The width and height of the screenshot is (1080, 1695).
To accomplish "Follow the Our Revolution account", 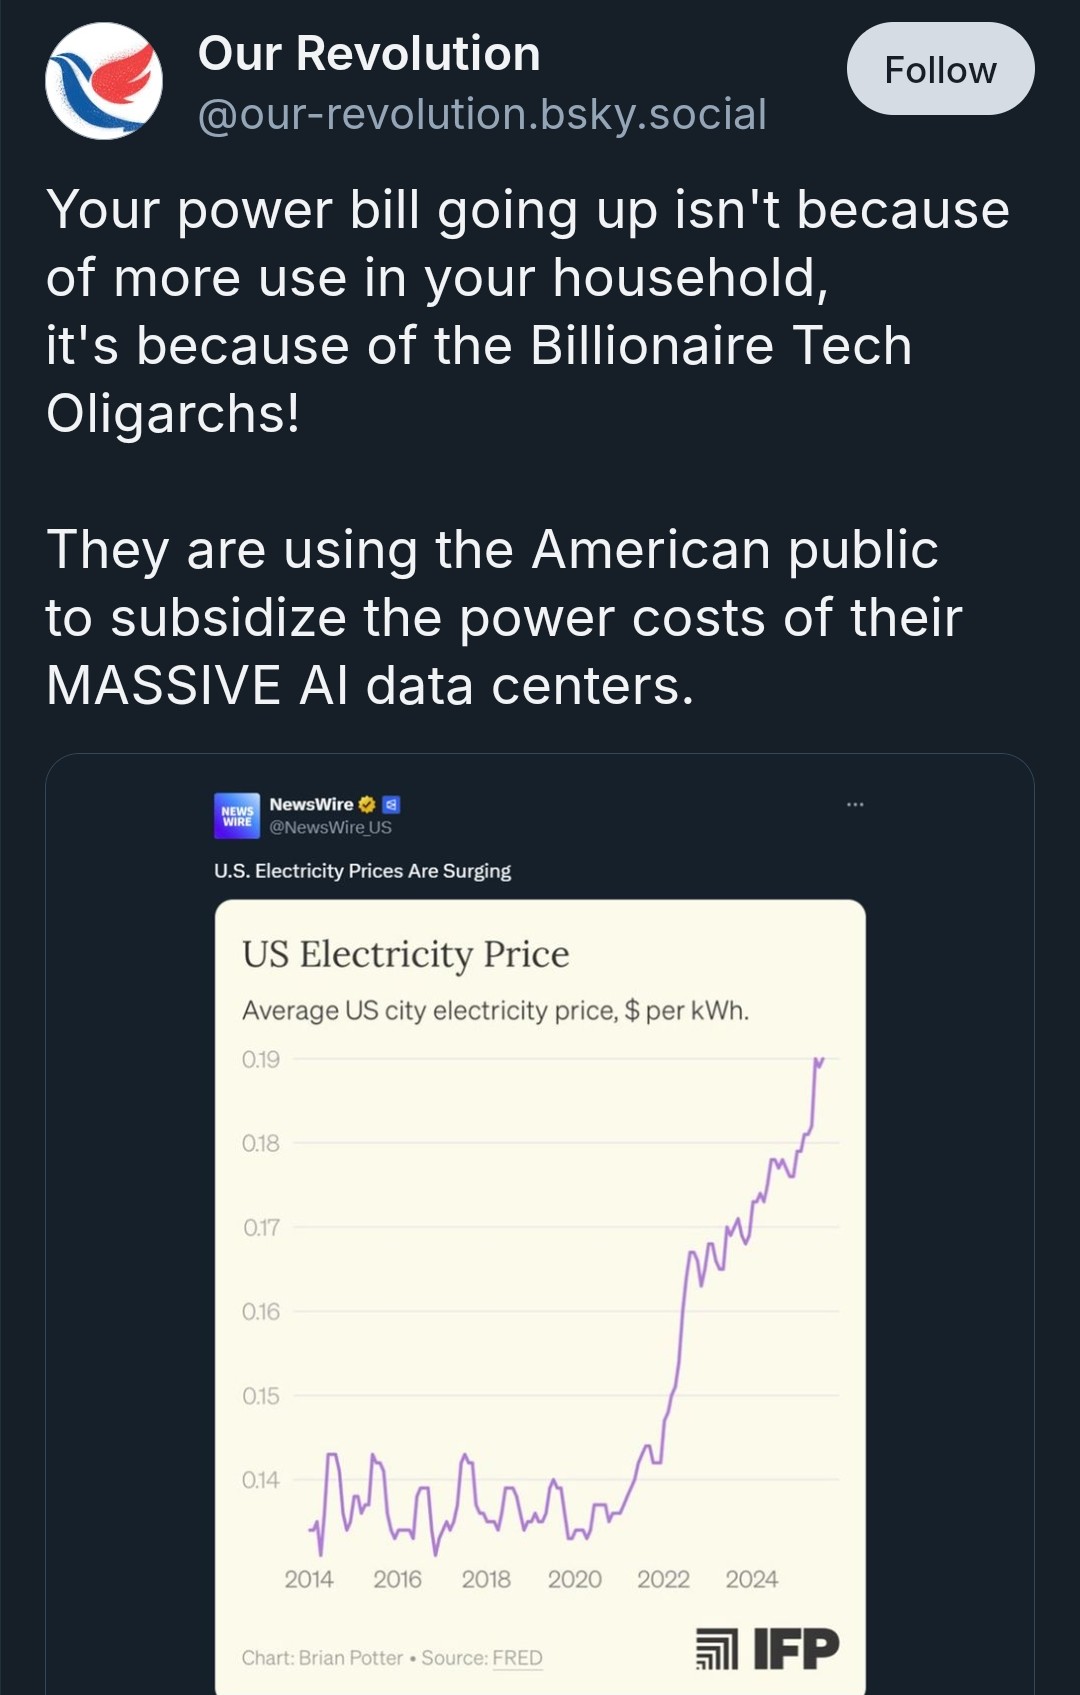I will [x=940, y=69].
